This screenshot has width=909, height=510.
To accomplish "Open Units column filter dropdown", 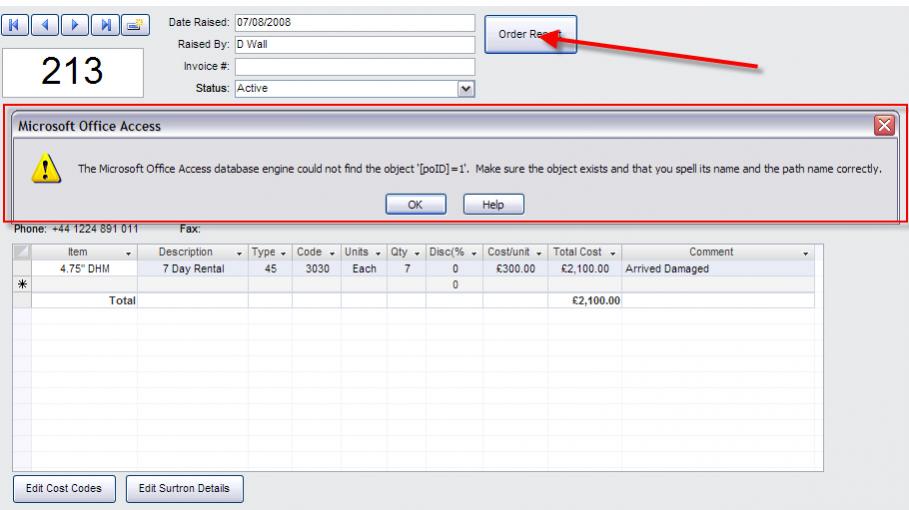I will coord(378,253).
